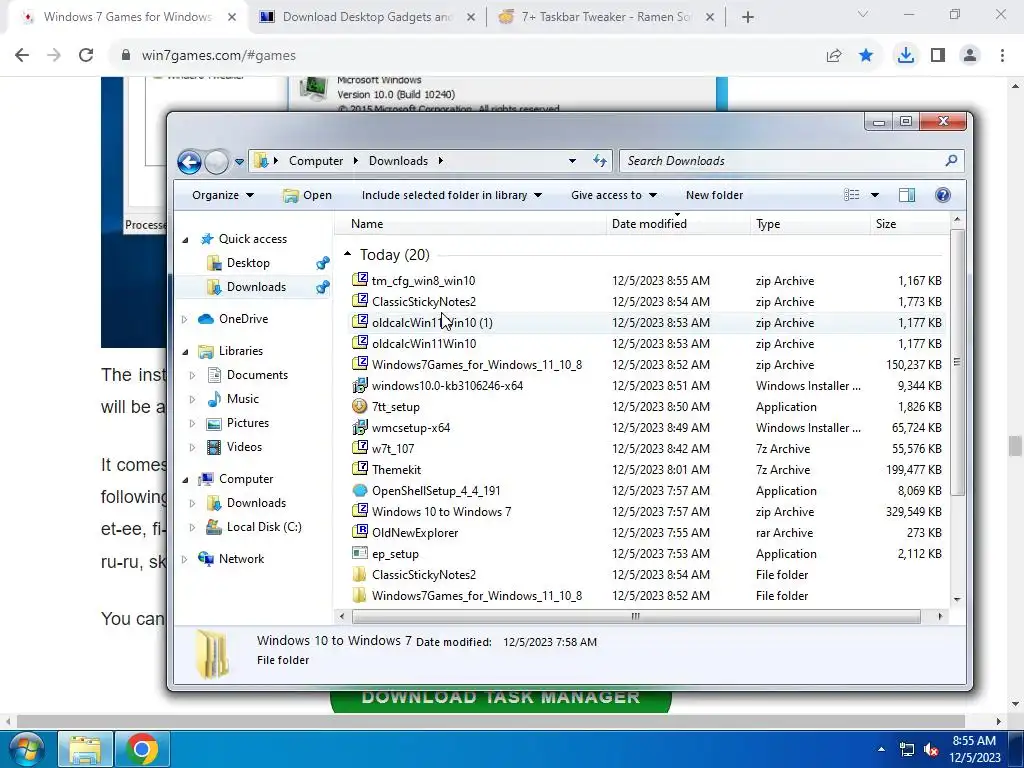Open the Chrome three-dot menu
Viewport: 1024px width, 768px height.
pos(1002,56)
